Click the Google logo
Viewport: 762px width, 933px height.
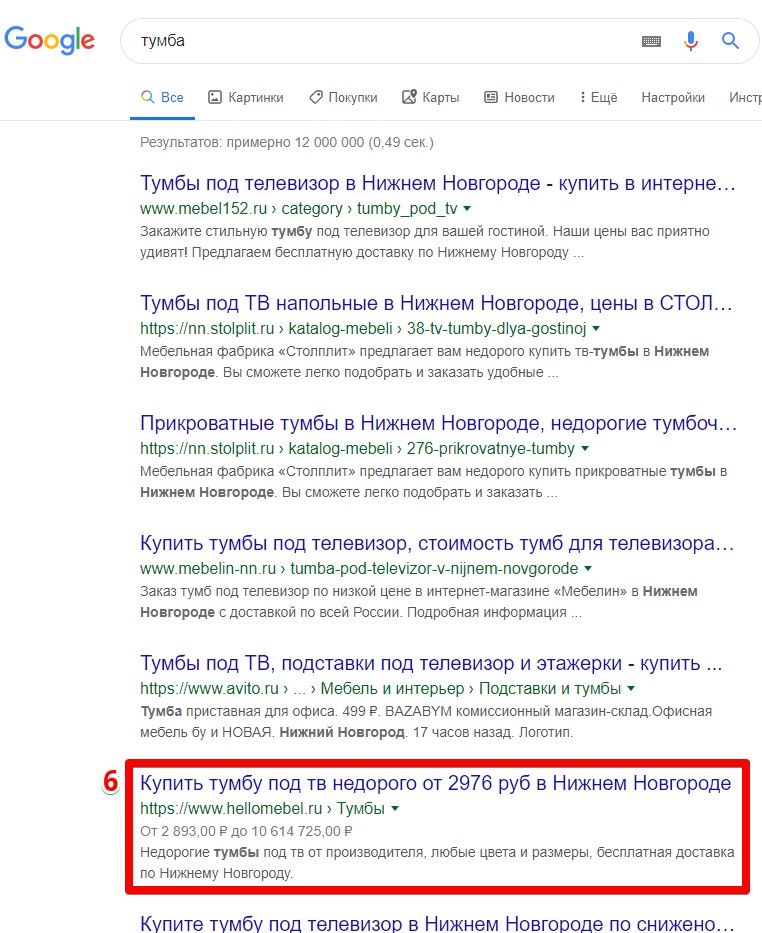[50, 40]
